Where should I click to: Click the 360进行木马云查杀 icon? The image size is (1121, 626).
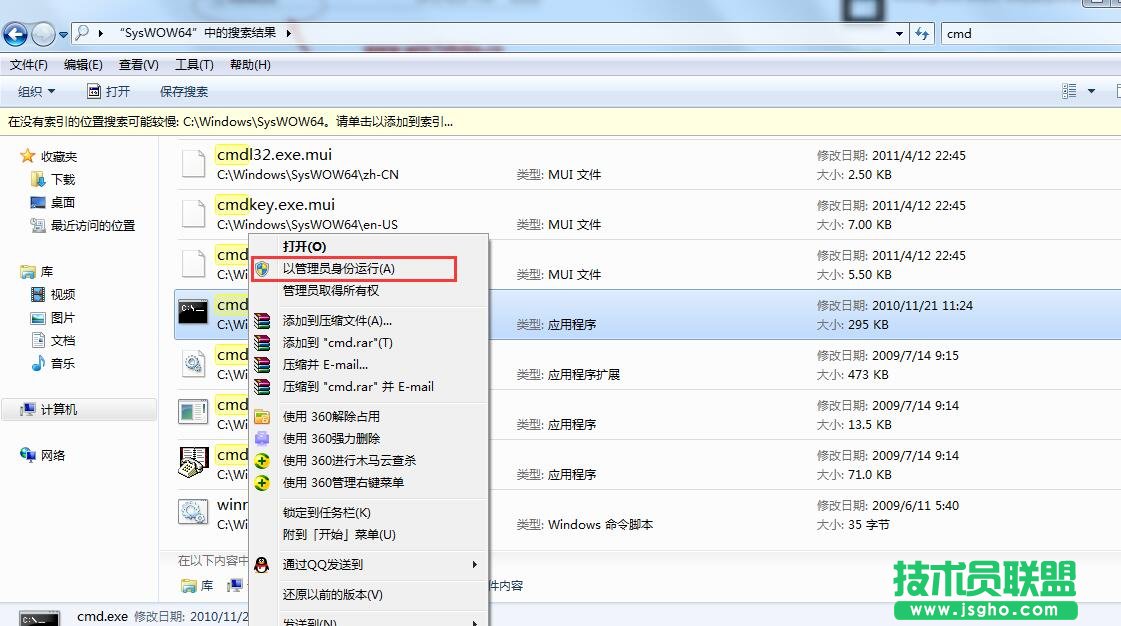262,461
